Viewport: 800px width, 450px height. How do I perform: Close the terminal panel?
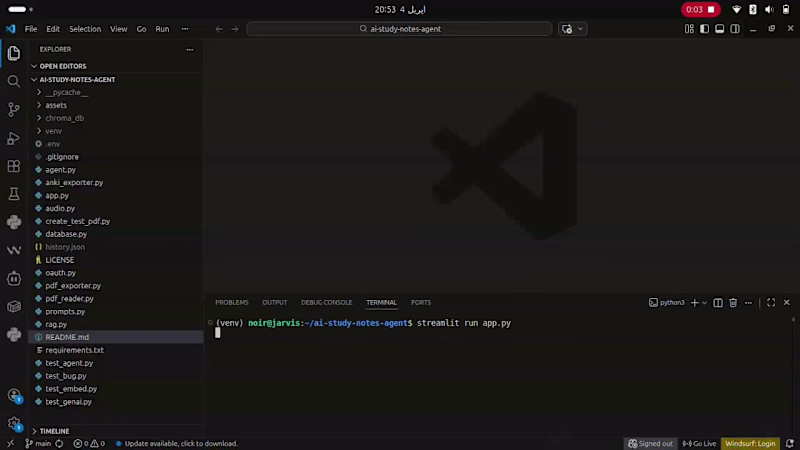coord(787,303)
